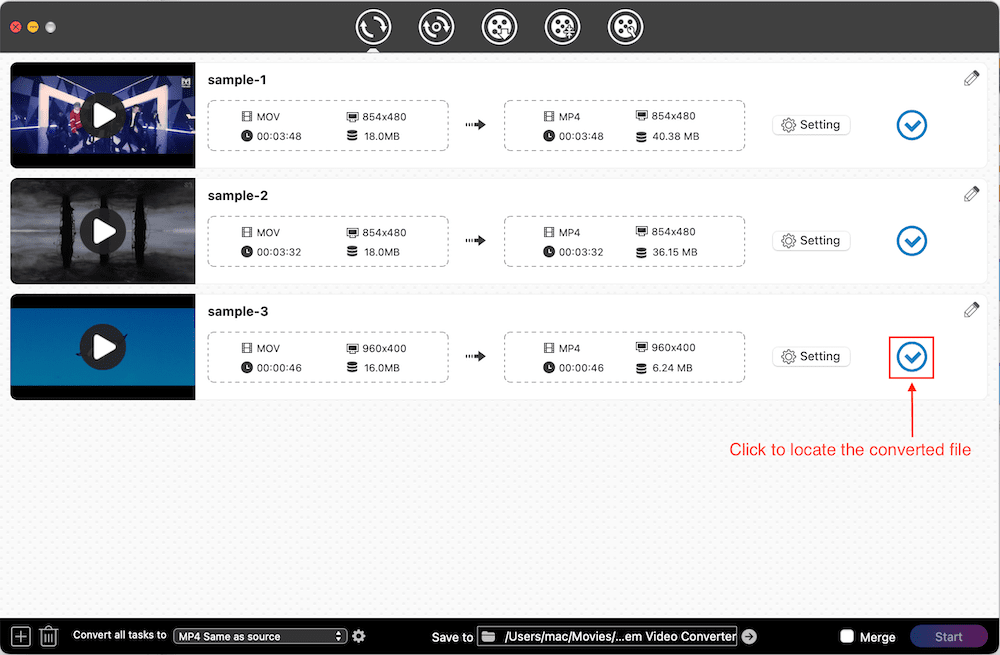Select the sample-3 title text
1000x655 pixels.
pyautogui.click(x=238, y=311)
